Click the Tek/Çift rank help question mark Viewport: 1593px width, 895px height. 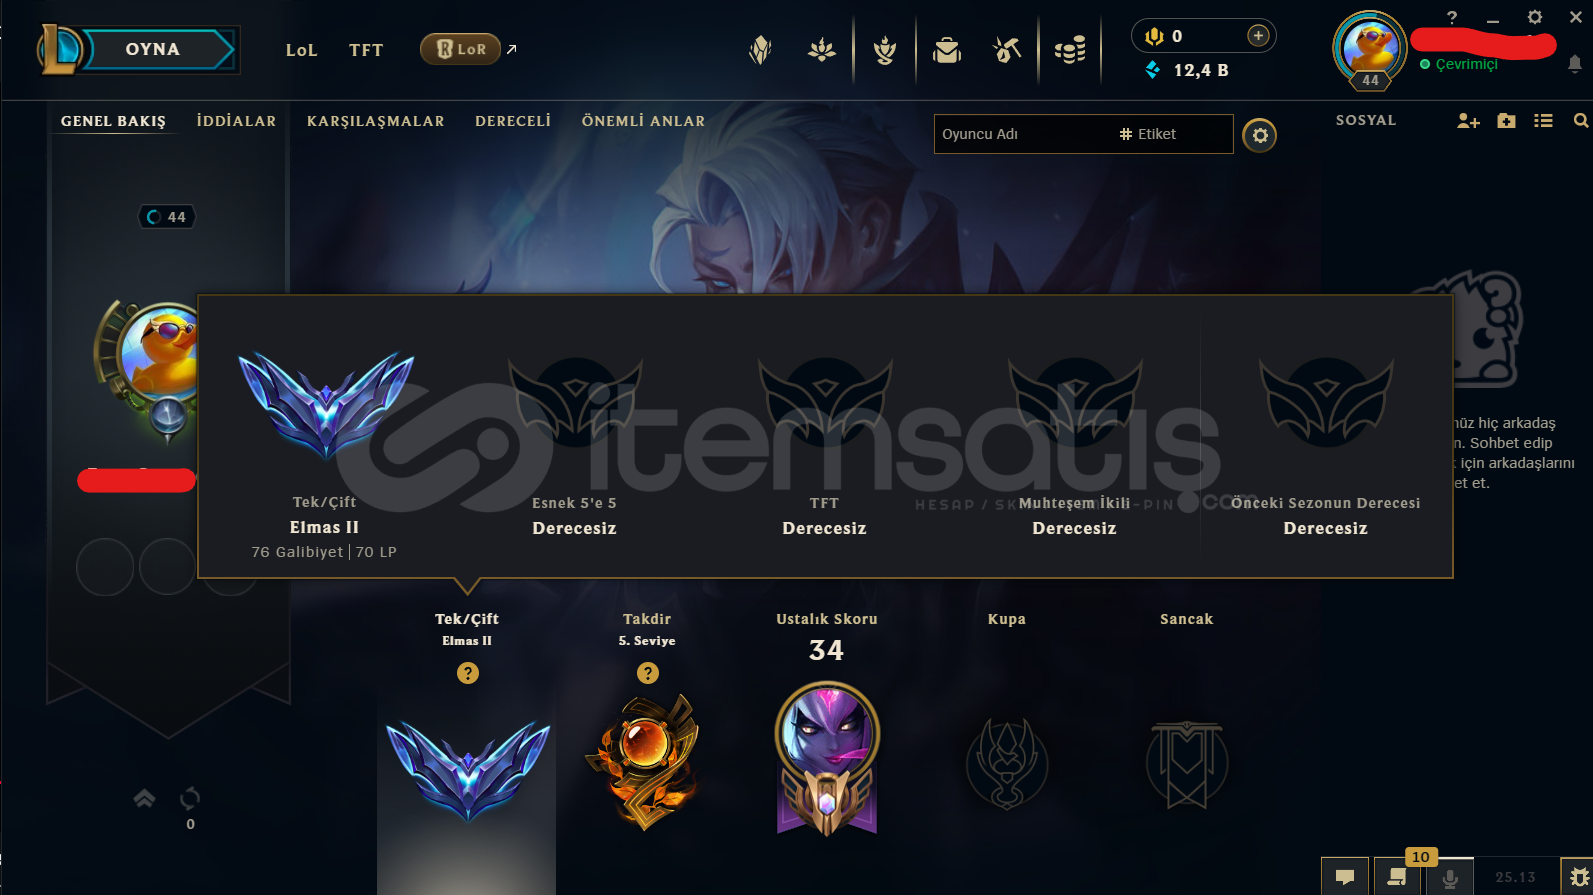pos(468,673)
